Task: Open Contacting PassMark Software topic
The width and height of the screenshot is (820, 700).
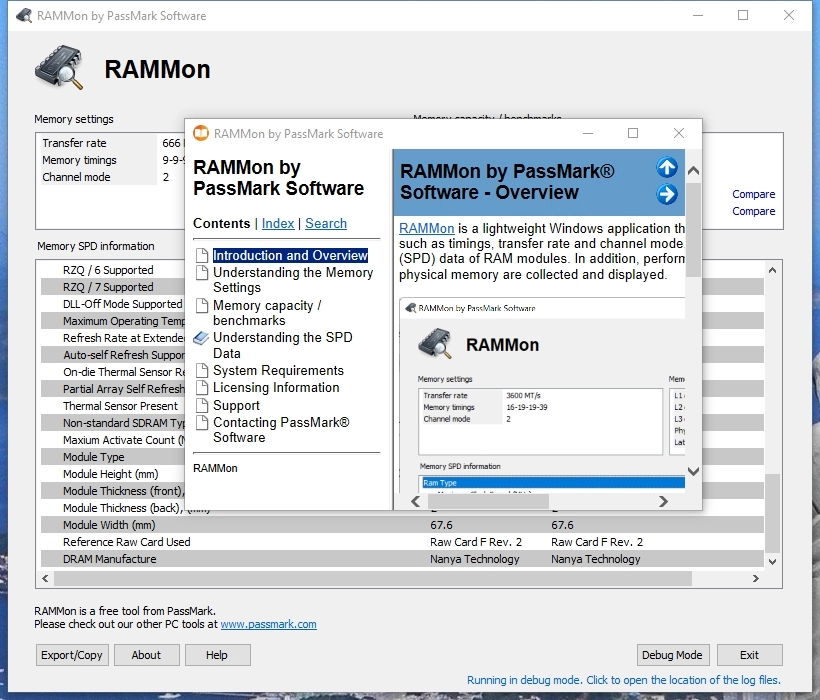Action: [x=281, y=430]
